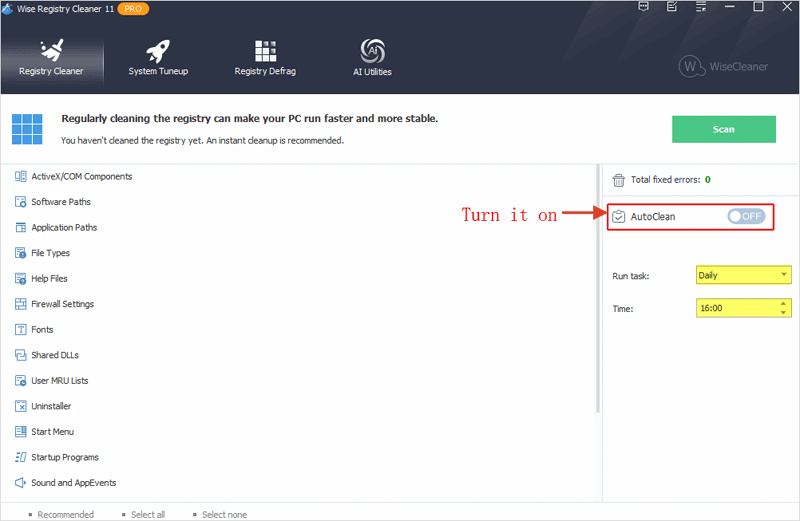Click the Wise Registry Cleaner app icon

click(7, 8)
